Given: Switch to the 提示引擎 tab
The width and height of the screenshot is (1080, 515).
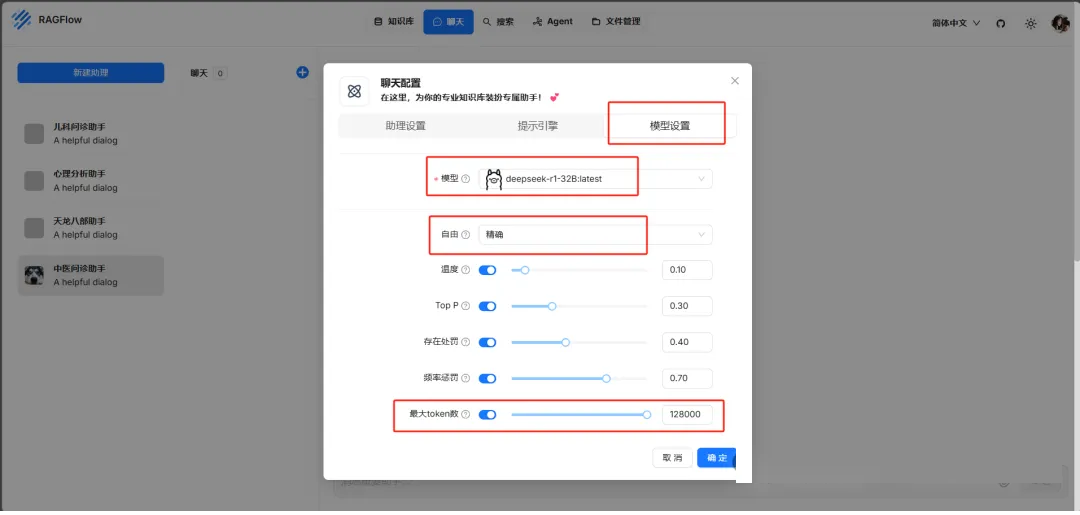Looking at the screenshot, I should [x=537, y=126].
